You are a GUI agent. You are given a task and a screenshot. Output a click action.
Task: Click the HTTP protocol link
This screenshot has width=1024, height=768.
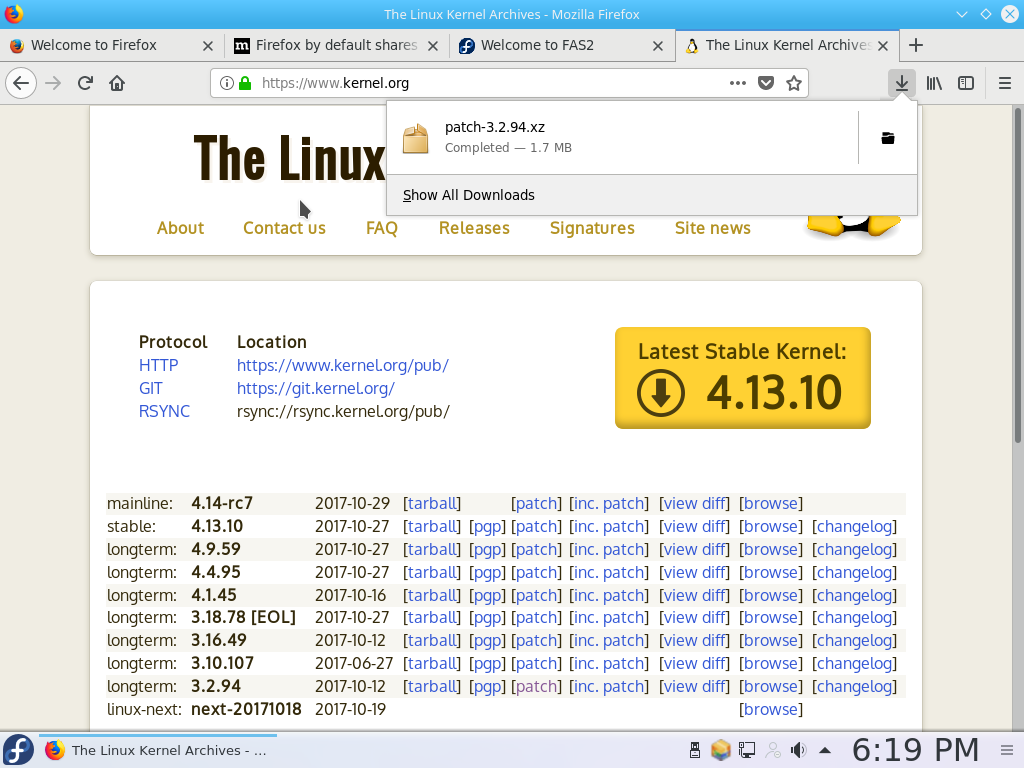159,365
